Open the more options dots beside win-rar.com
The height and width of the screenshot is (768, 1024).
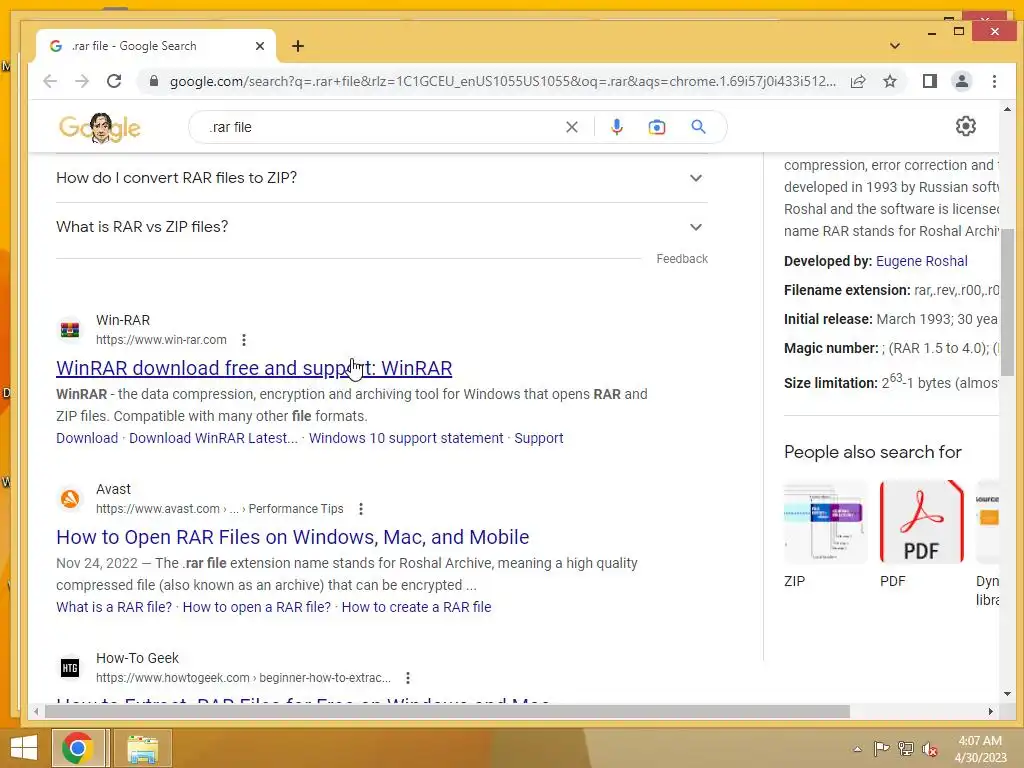pyautogui.click(x=244, y=340)
